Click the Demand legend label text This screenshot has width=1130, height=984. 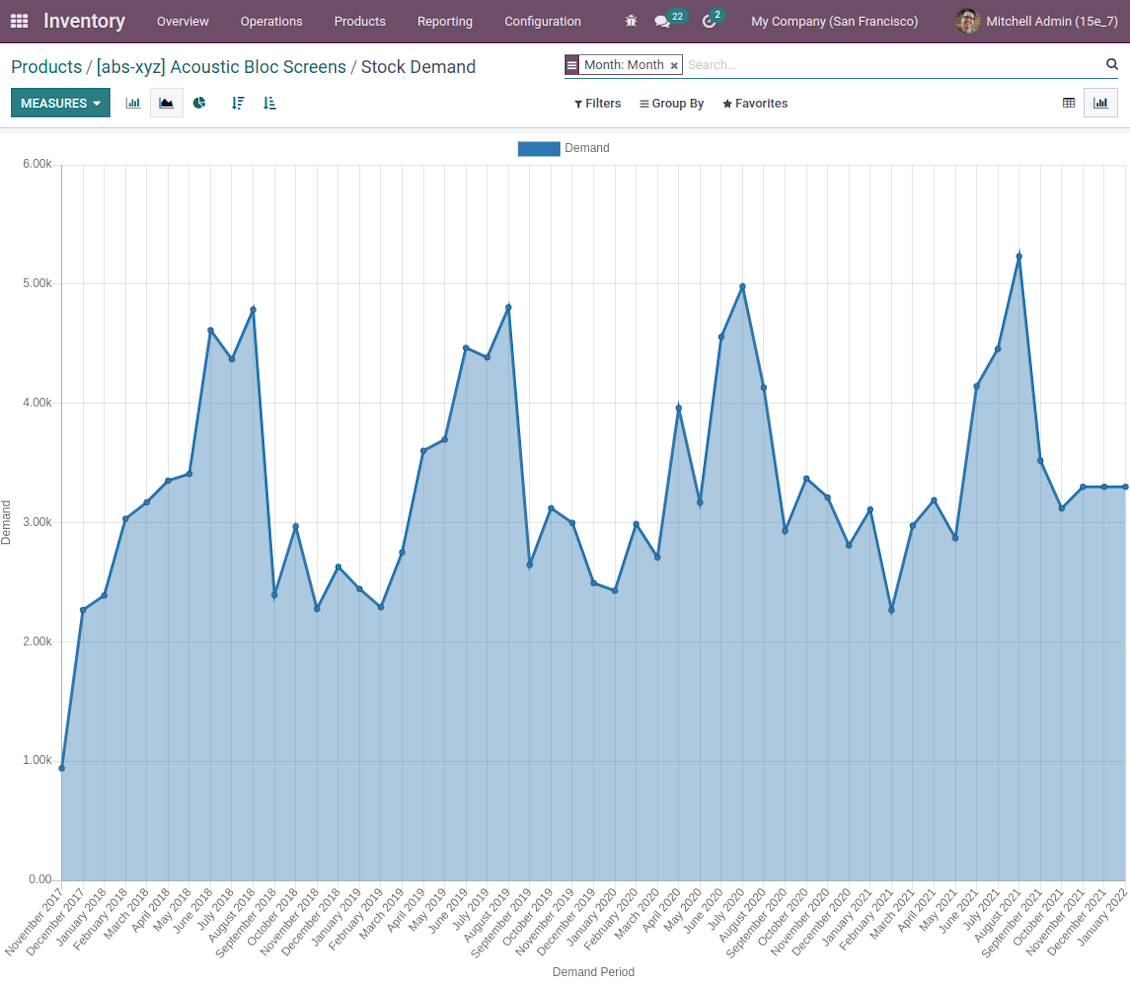coord(587,148)
